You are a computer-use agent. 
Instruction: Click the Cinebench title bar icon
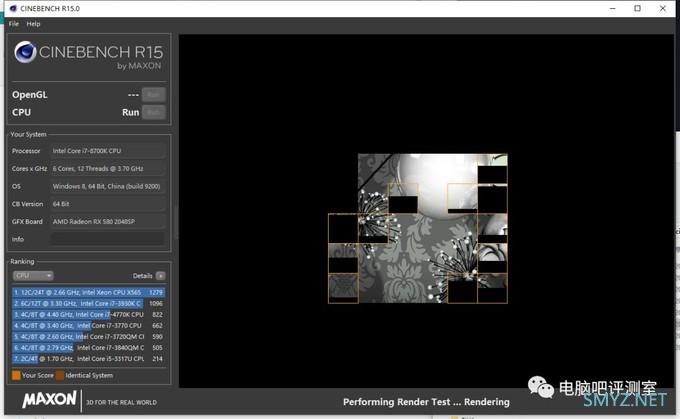[13, 8]
